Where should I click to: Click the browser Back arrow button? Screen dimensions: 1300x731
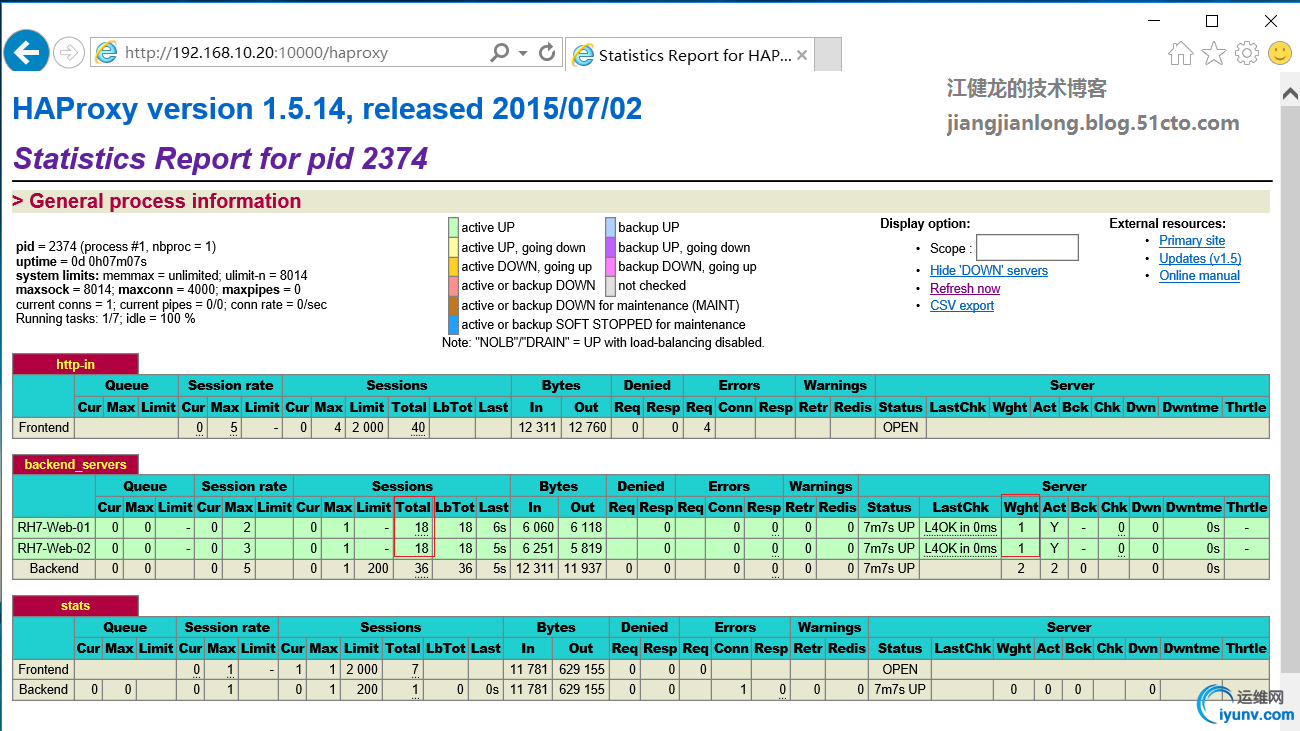(x=27, y=52)
